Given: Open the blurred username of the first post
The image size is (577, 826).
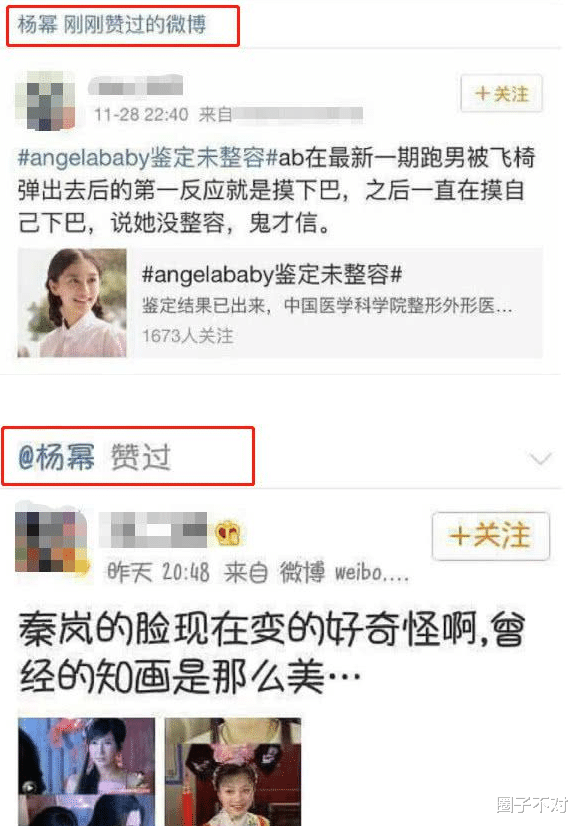Looking at the screenshot, I should 135,85.
